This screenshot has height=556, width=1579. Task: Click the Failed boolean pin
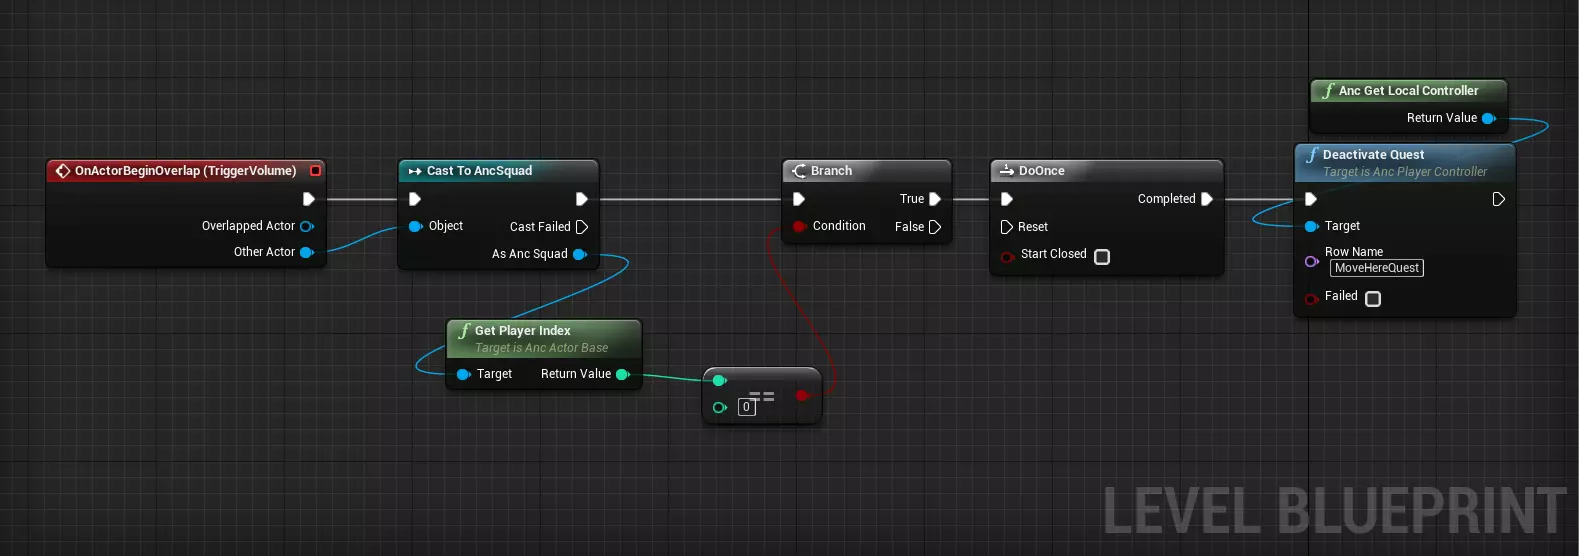tap(1311, 299)
